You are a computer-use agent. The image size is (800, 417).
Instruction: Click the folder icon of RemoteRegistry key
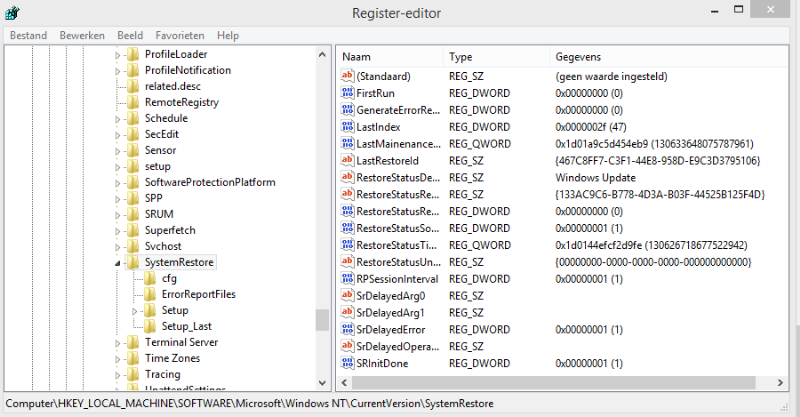[x=133, y=102]
